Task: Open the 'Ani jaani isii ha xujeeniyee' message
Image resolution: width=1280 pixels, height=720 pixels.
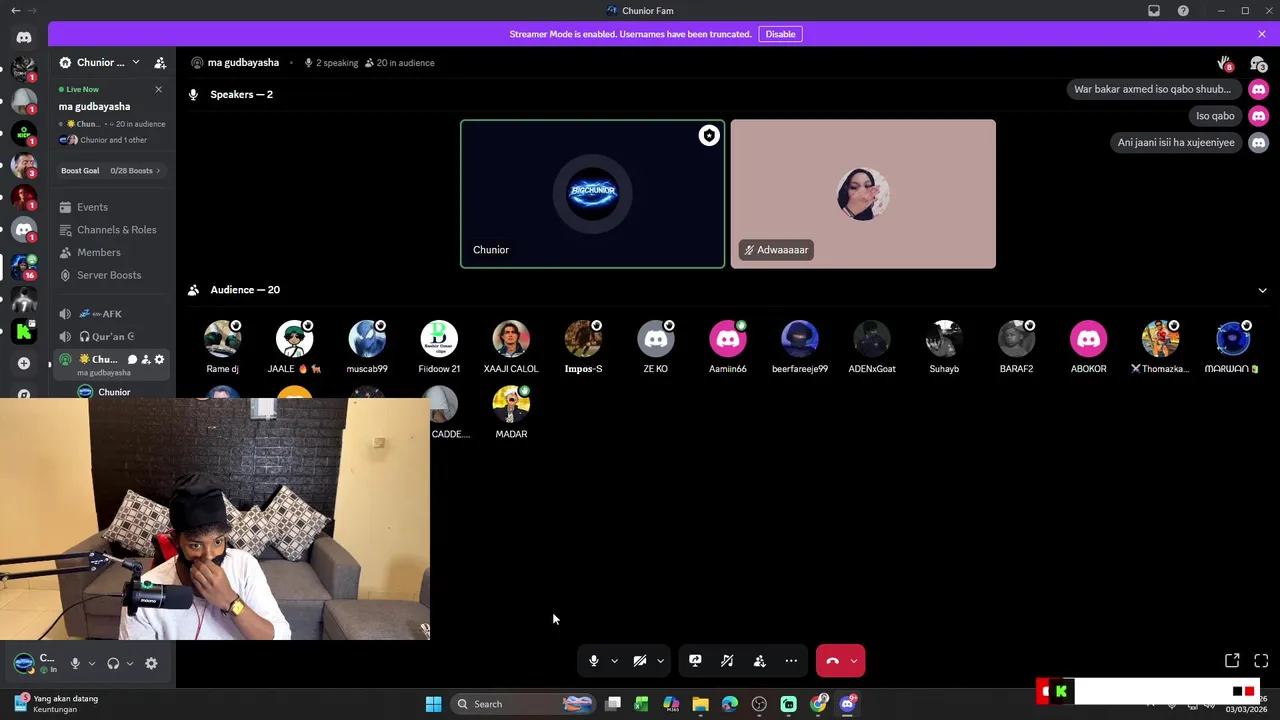Action: coord(1176,143)
